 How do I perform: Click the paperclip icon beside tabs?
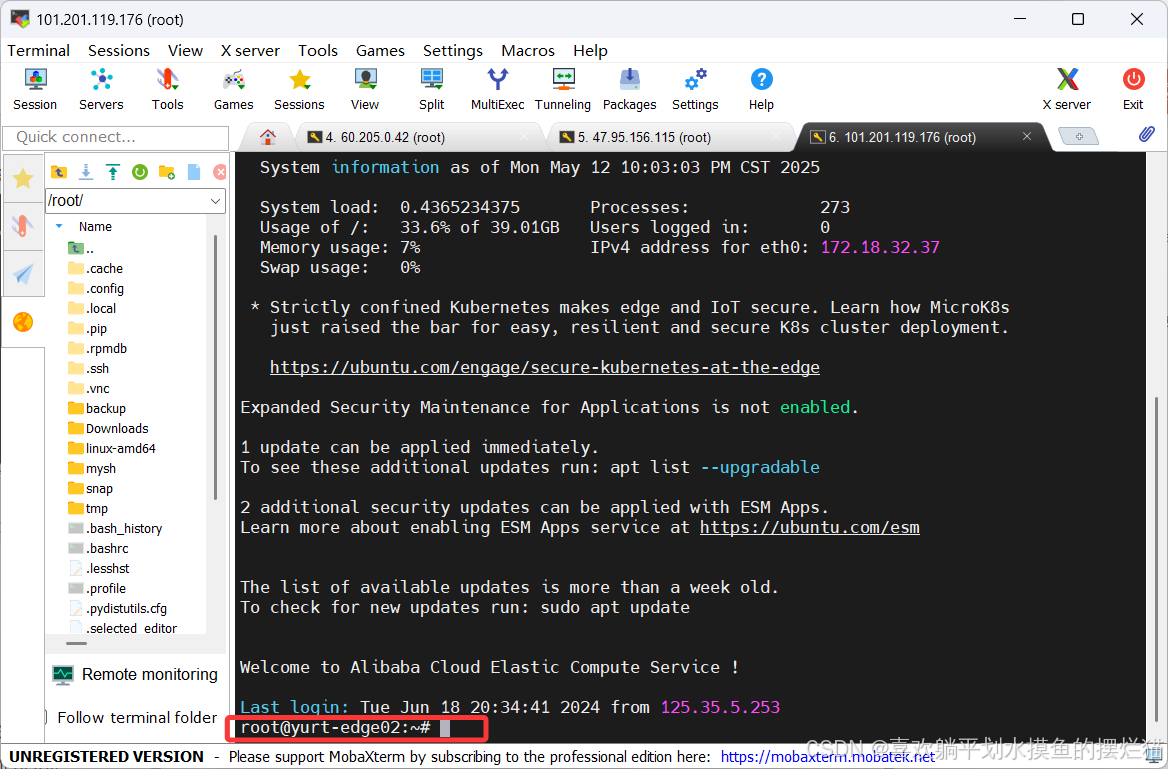click(x=1146, y=134)
